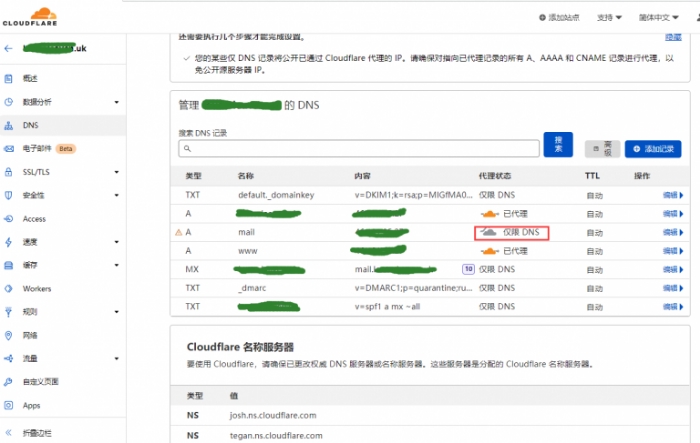700x443 pixels.
Task: Open Apps in the sidebar
Action: 31,405
